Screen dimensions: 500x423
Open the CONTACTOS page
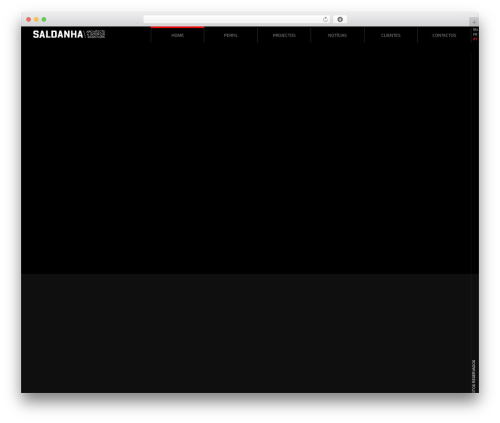point(444,35)
